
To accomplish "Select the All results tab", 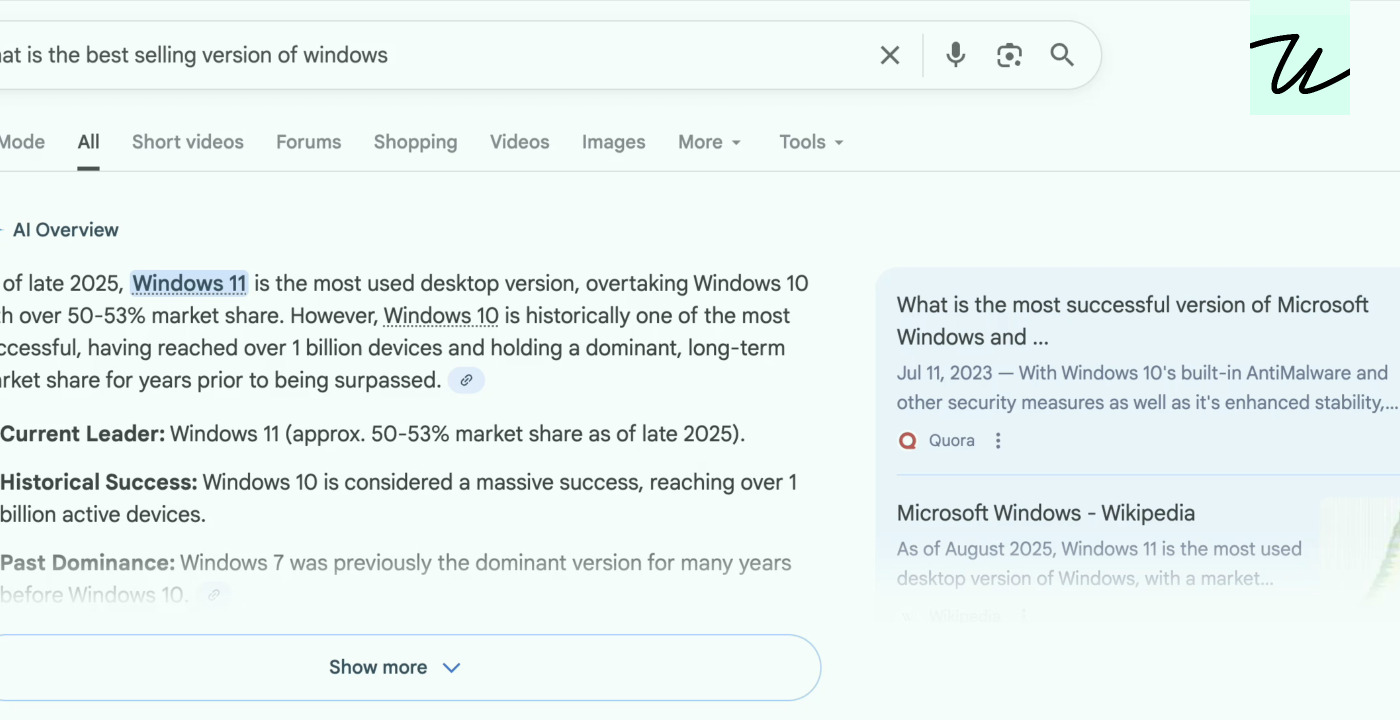I will pos(89,142).
